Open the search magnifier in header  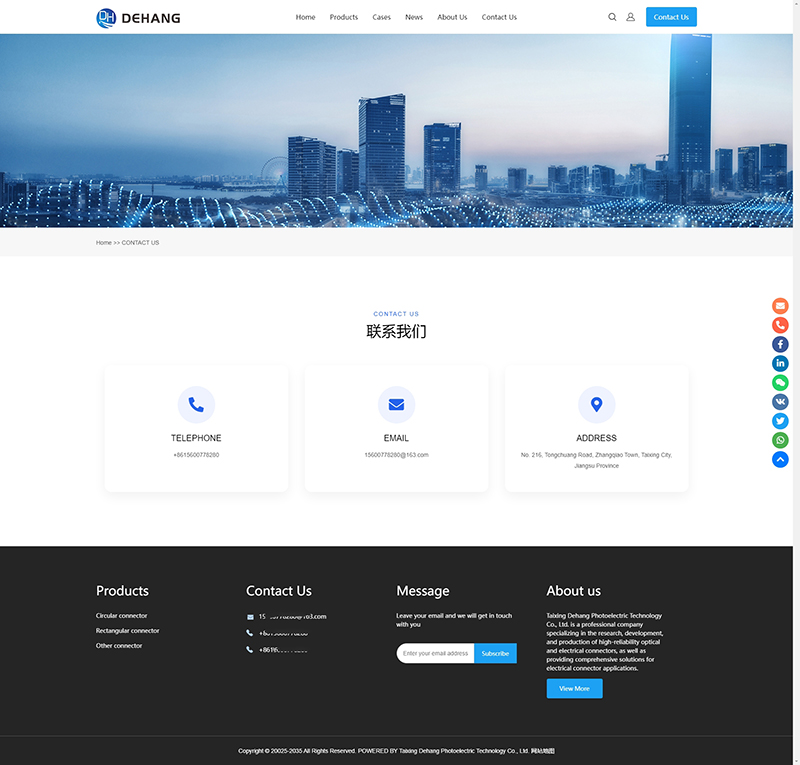pos(612,17)
